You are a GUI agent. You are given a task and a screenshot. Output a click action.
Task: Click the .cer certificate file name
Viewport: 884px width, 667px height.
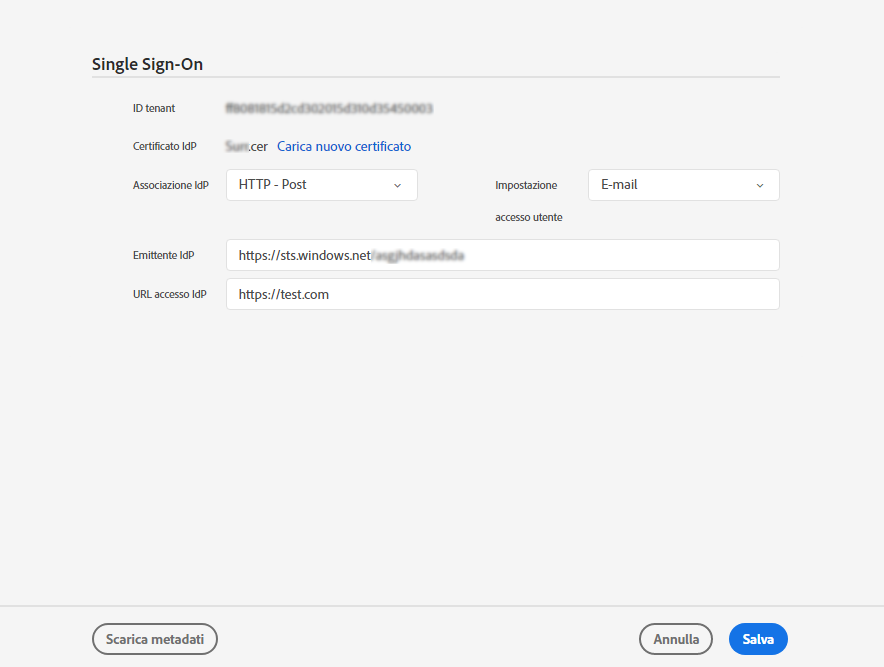(x=247, y=146)
